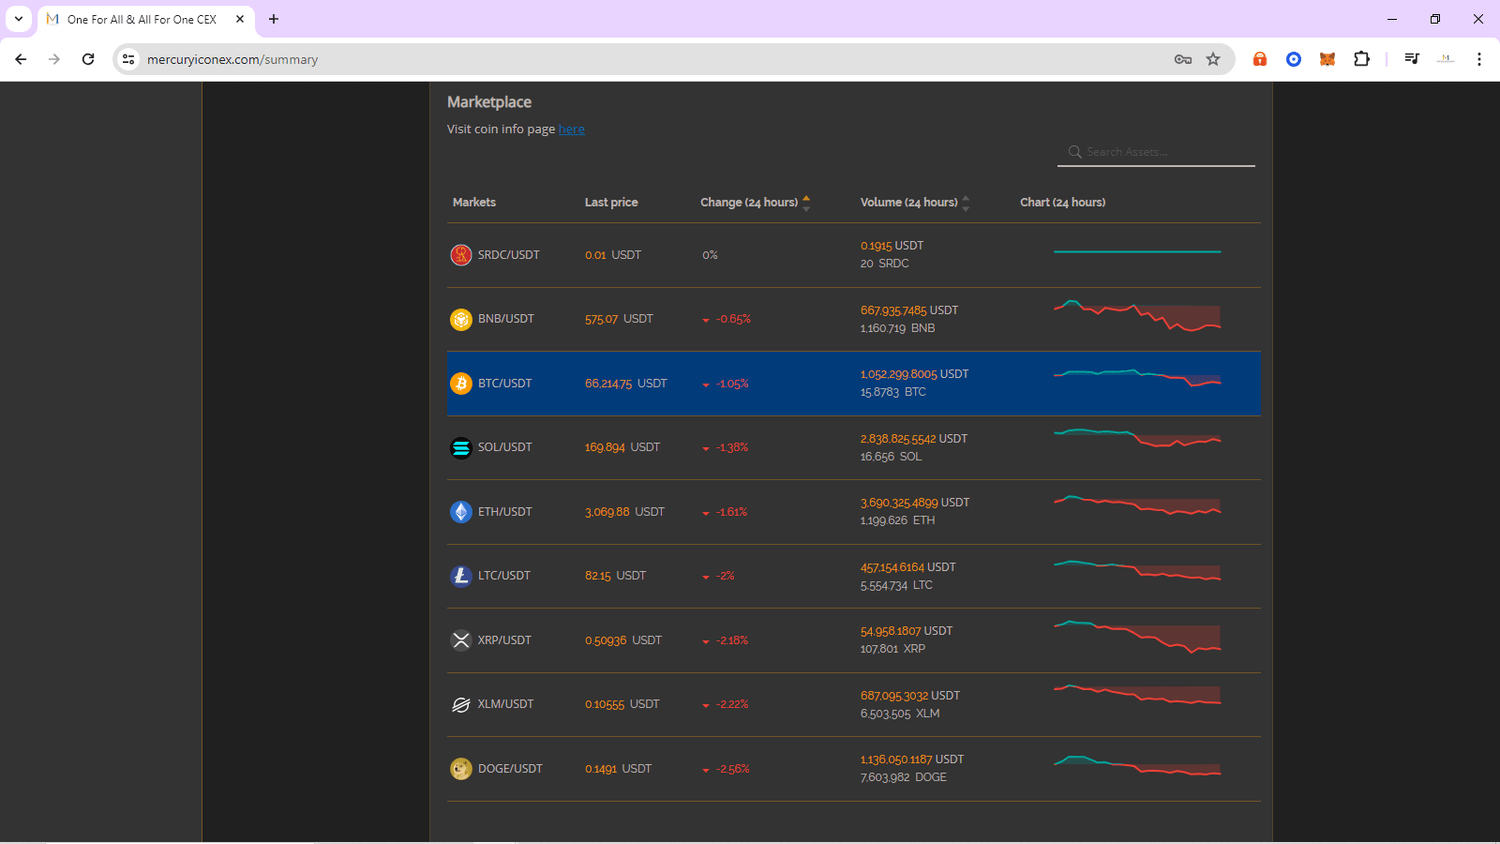Click the search magnifier icon
1500x844 pixels.
[1075, 152]
